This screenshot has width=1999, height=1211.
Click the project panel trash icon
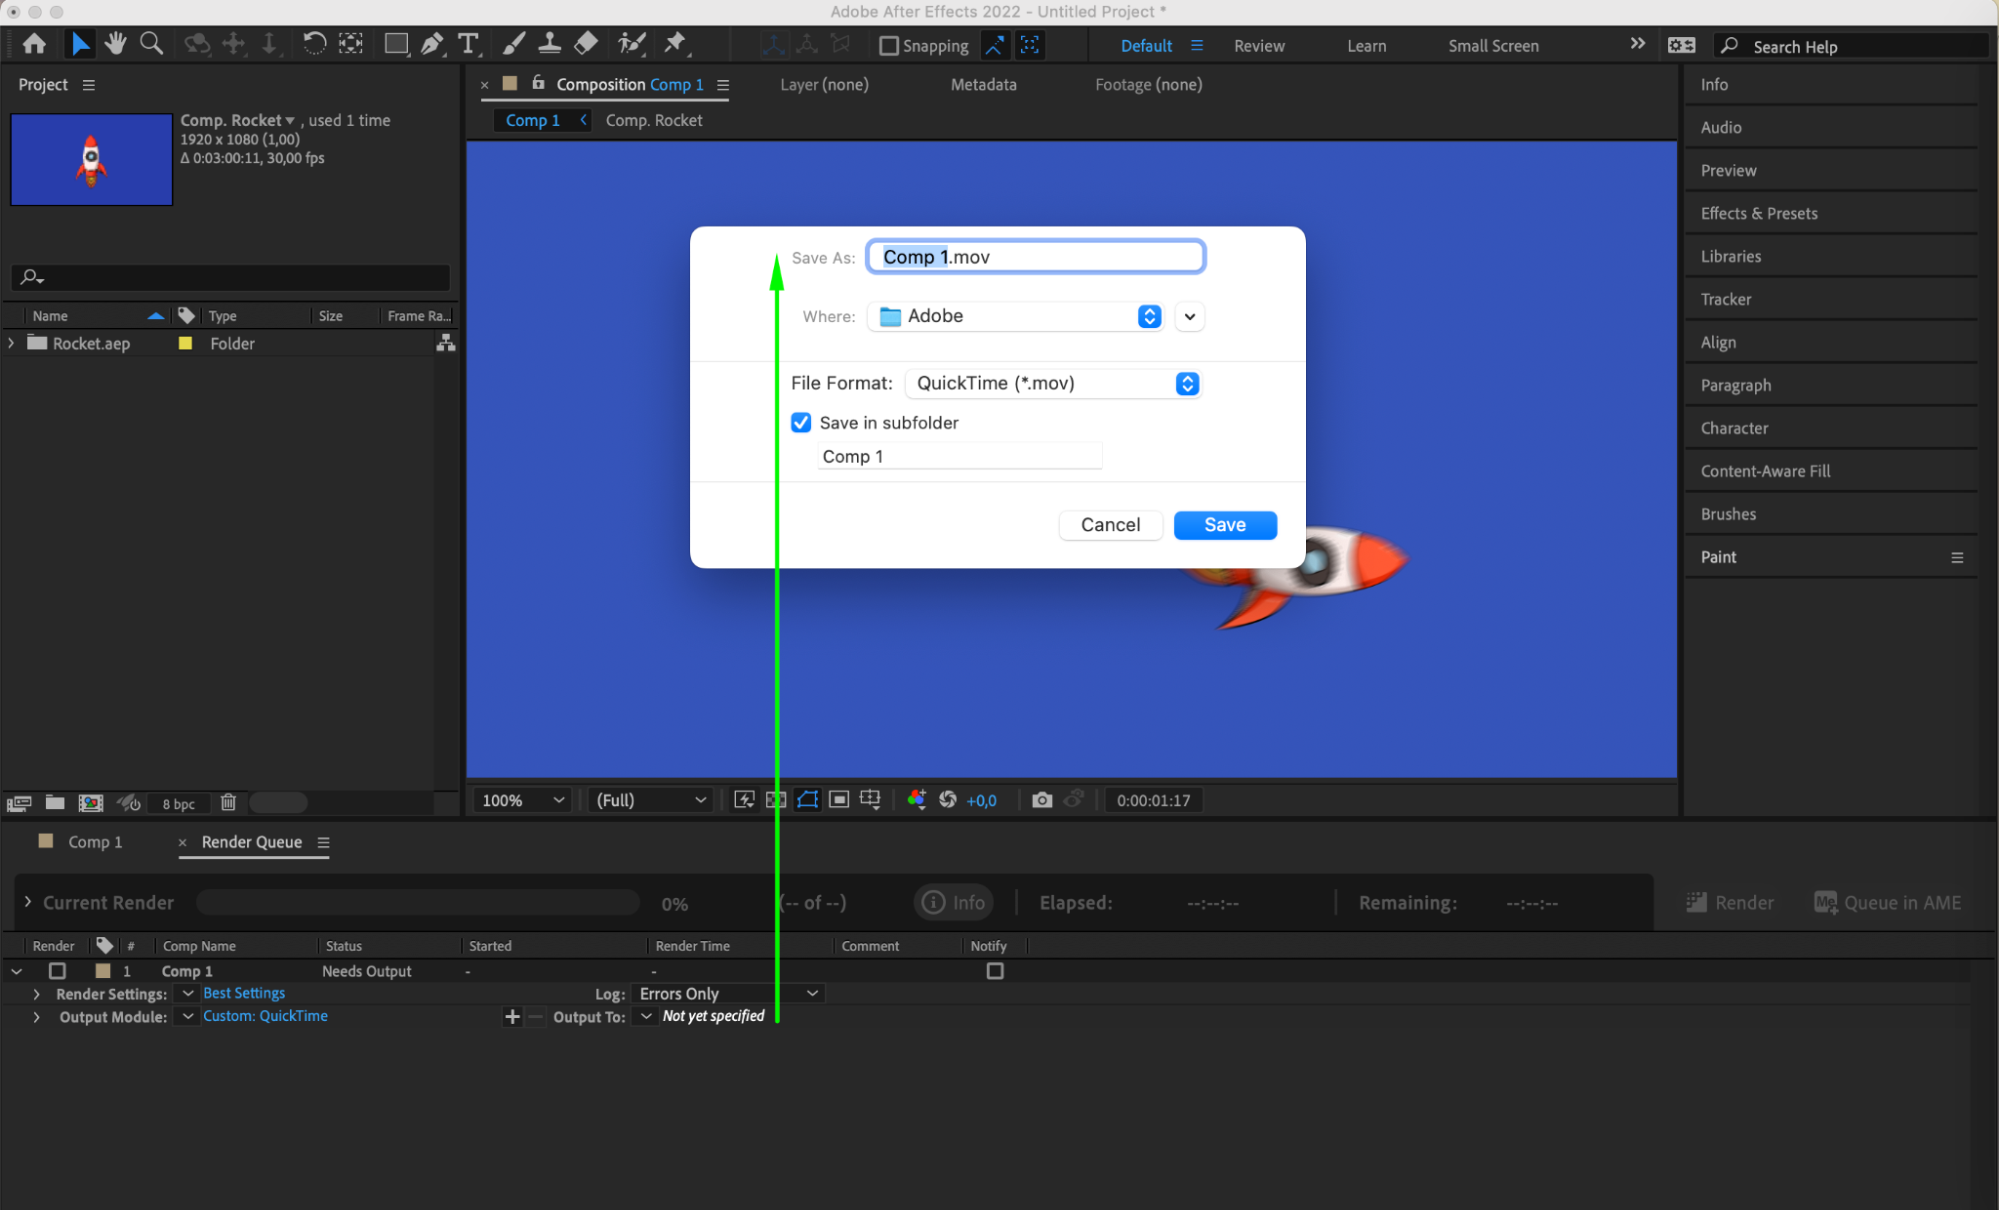tap(228, 803)
